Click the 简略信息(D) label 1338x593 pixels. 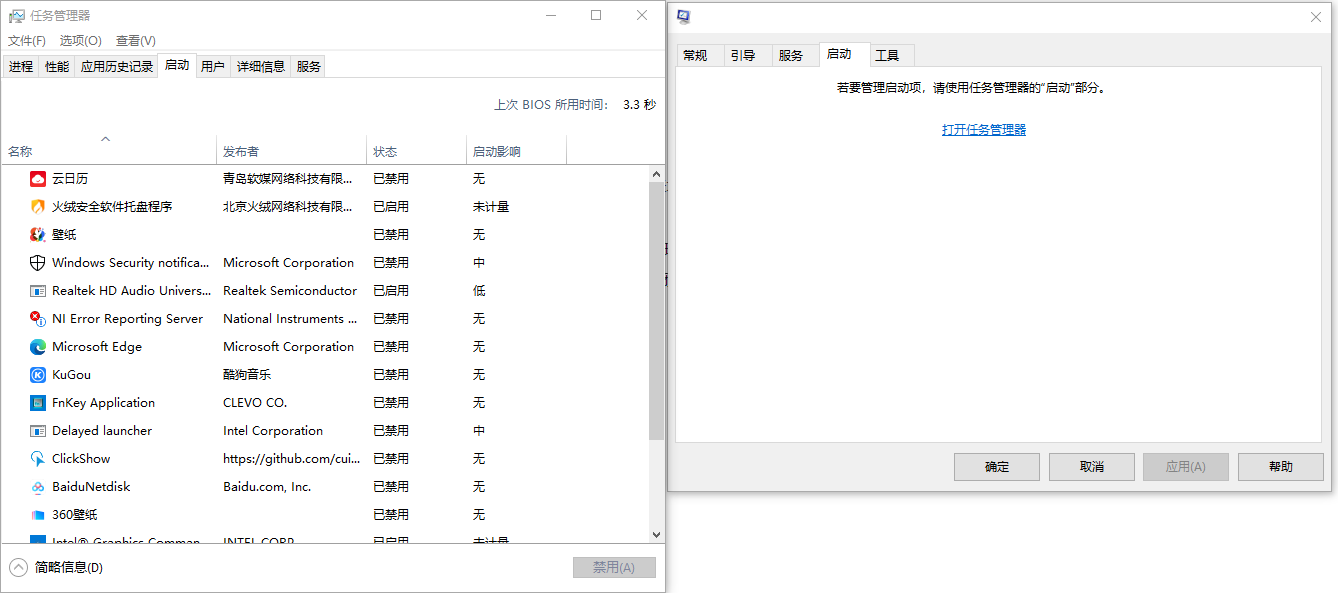coord(69,567)
